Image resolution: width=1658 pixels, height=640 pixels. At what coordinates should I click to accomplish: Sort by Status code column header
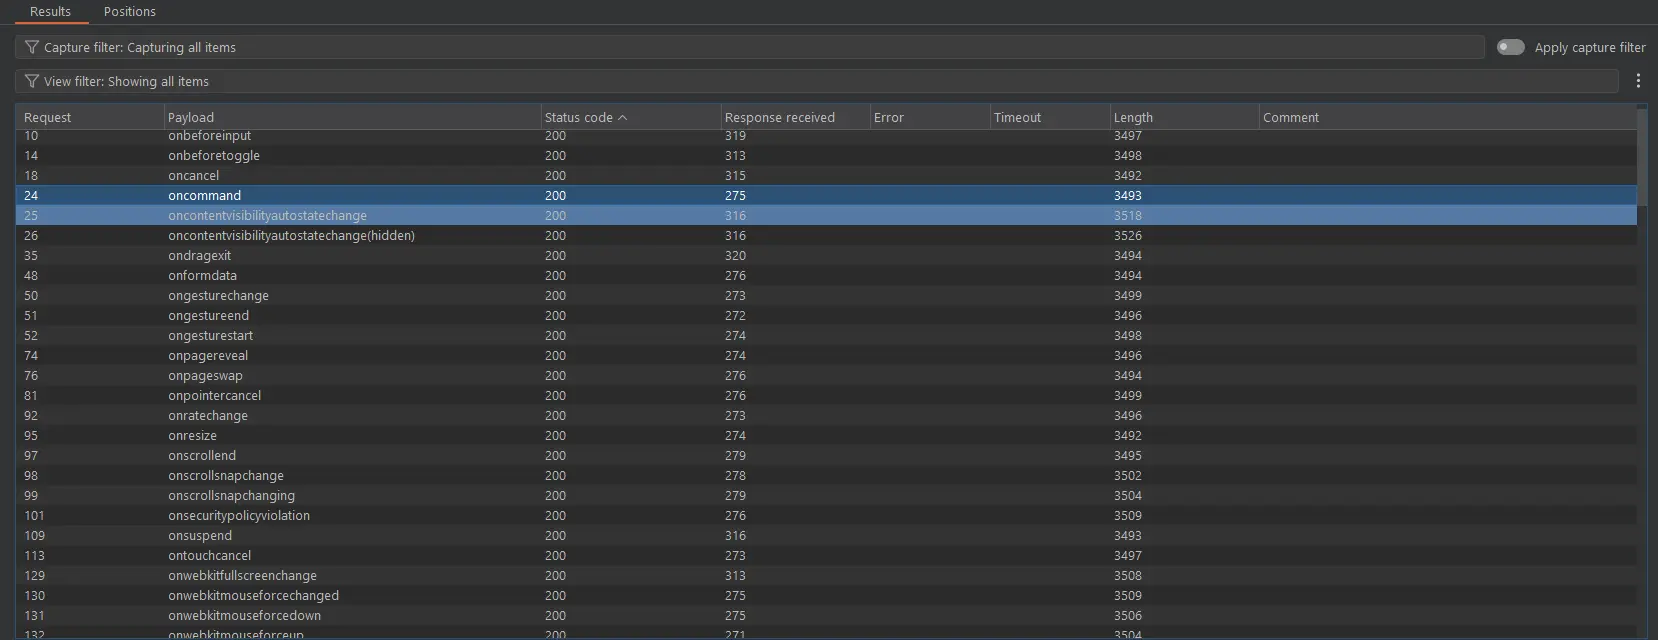(580, 117)
